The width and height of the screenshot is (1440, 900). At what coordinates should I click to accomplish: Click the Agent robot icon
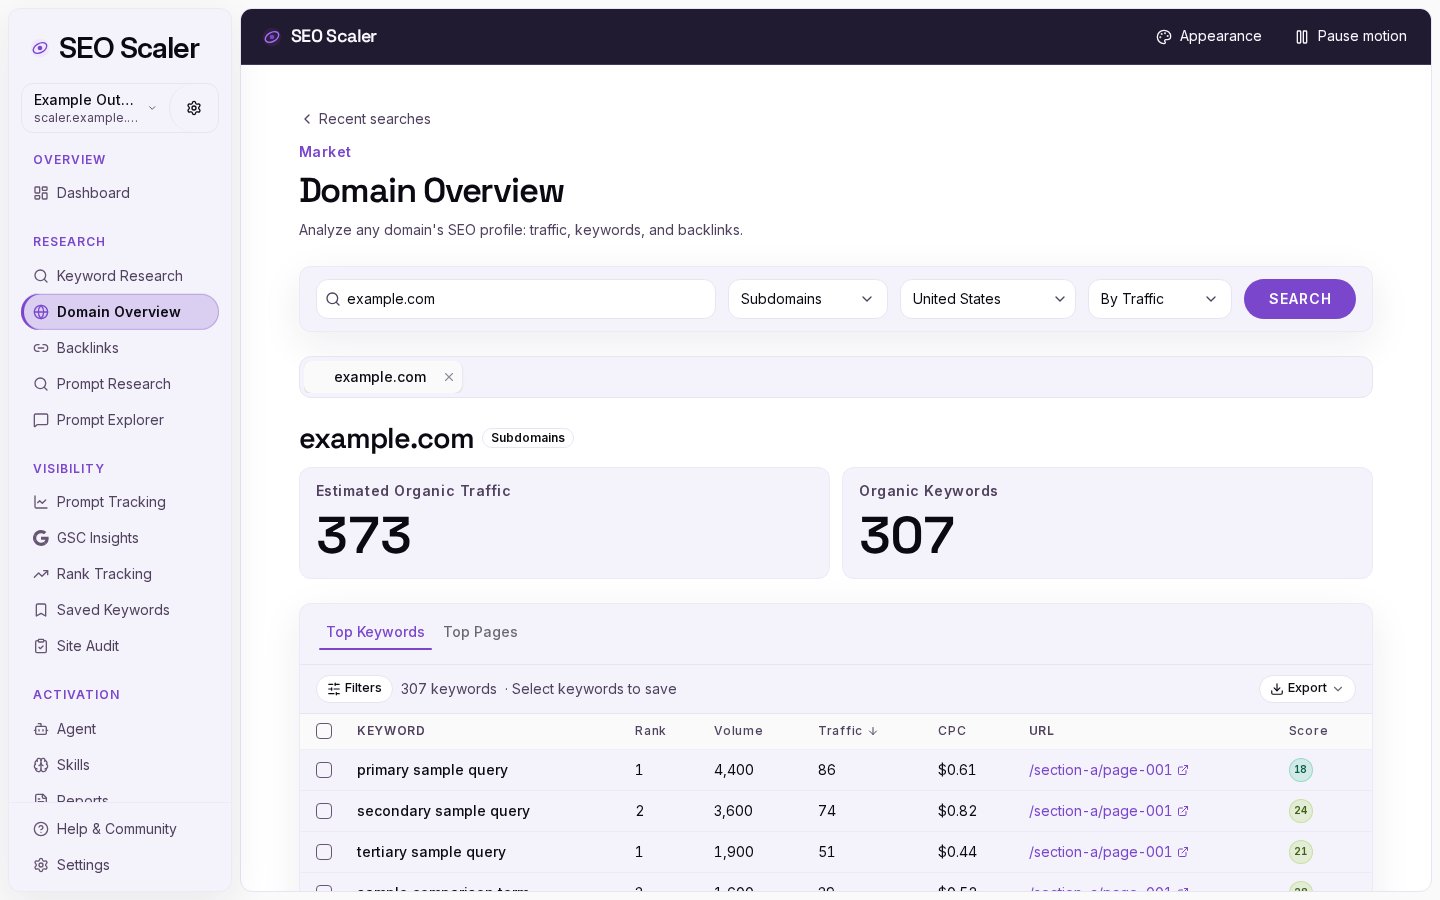(x=41, y=729)
